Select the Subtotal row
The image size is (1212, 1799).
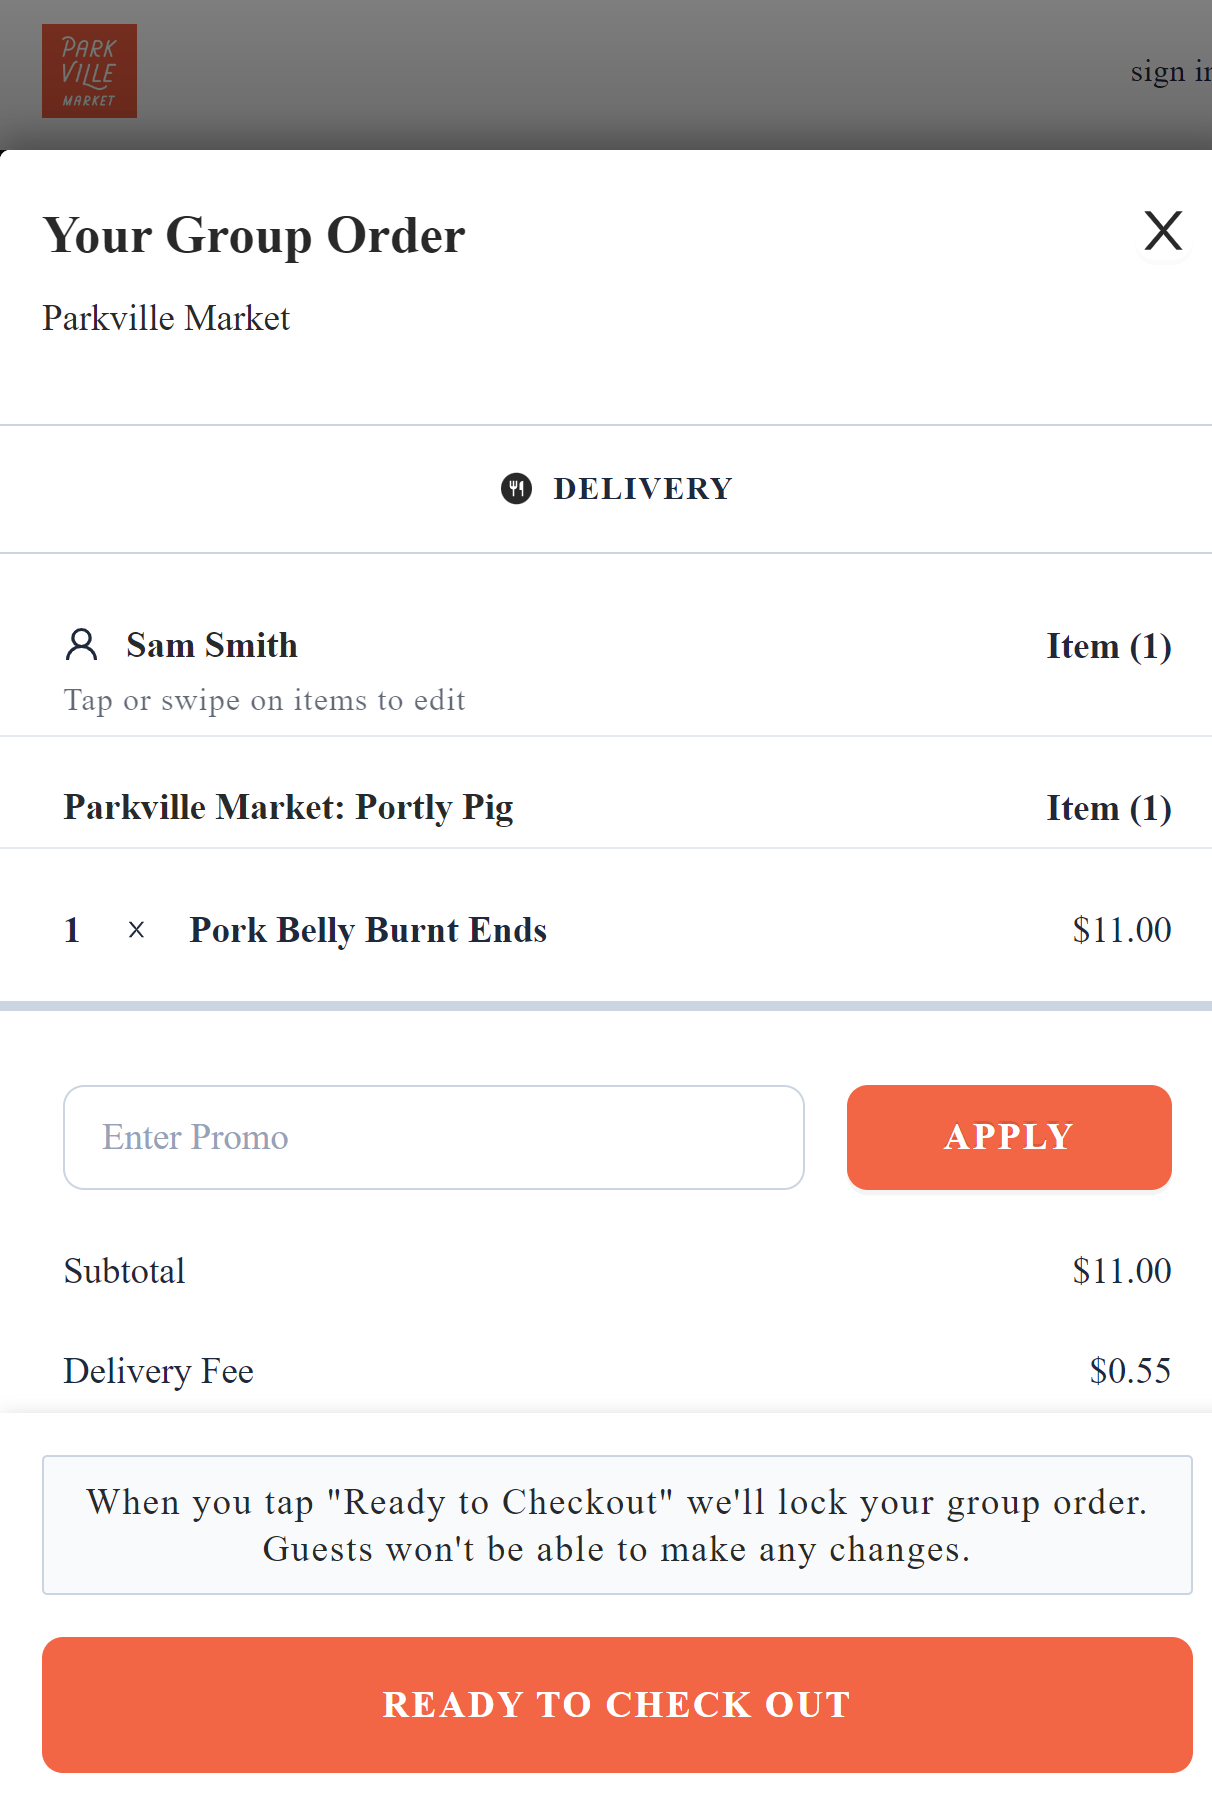[124, 1271]
